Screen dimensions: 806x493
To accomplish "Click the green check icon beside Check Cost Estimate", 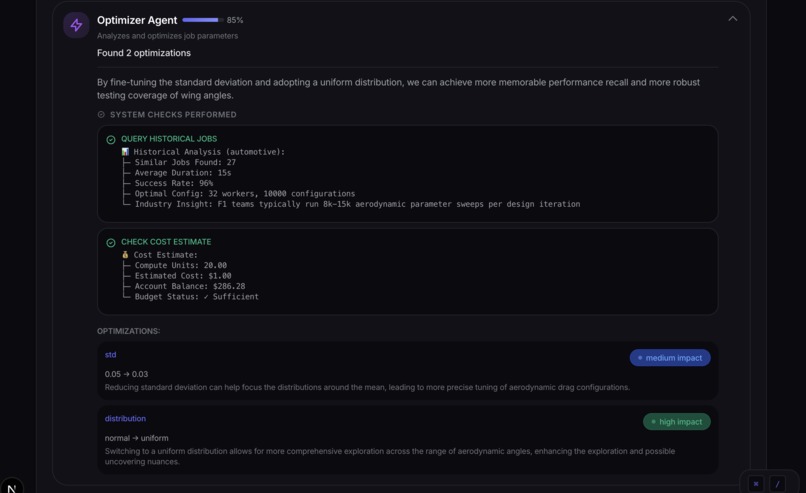I will [x=111, y=243].
